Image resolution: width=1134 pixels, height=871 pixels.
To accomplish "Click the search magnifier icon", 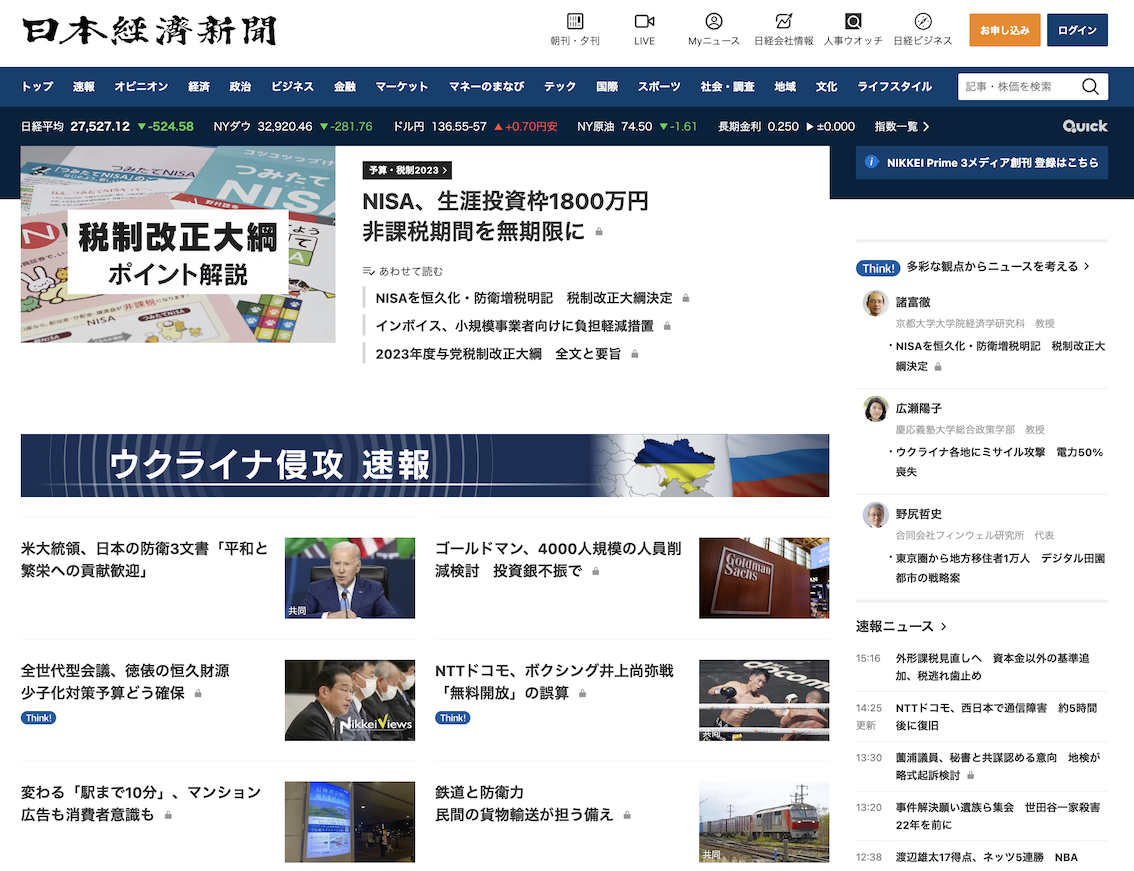I will pos(1090,87).
